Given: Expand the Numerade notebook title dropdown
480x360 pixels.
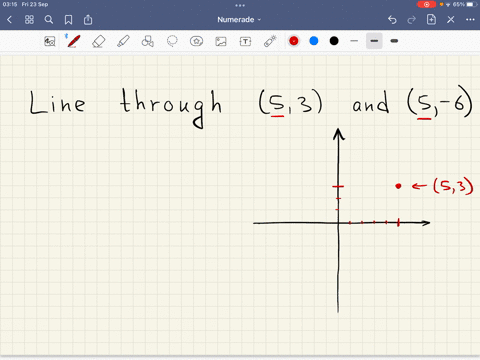Looking at the screenshot, I should 239,20.
